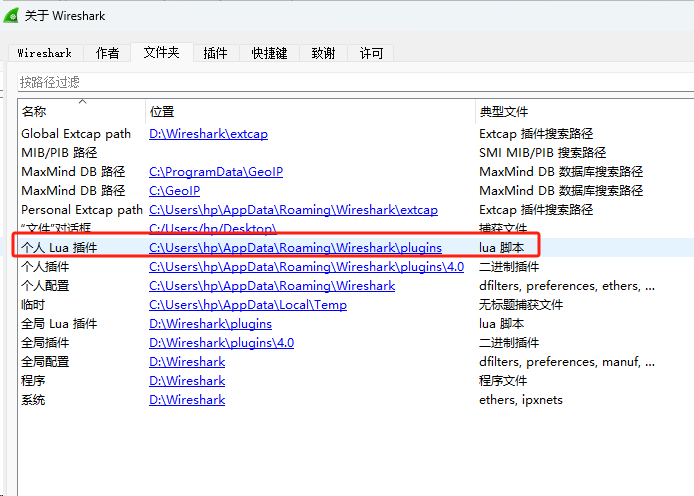Open the 个人插件 plugins\4.0 link

click(306, 267)
